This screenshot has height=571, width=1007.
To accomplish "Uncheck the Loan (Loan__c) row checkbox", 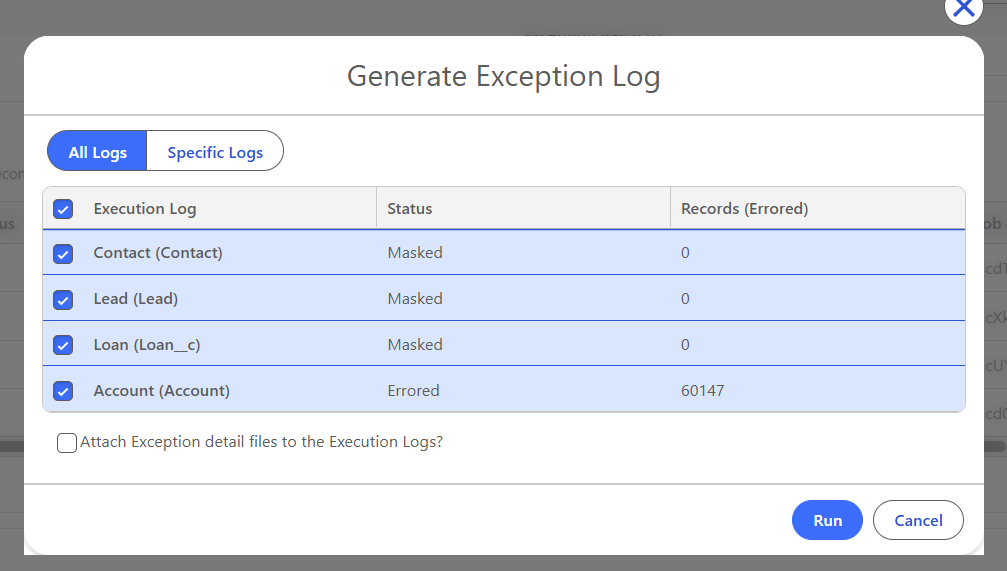I will pyautogui.click(x=63, y=345).
